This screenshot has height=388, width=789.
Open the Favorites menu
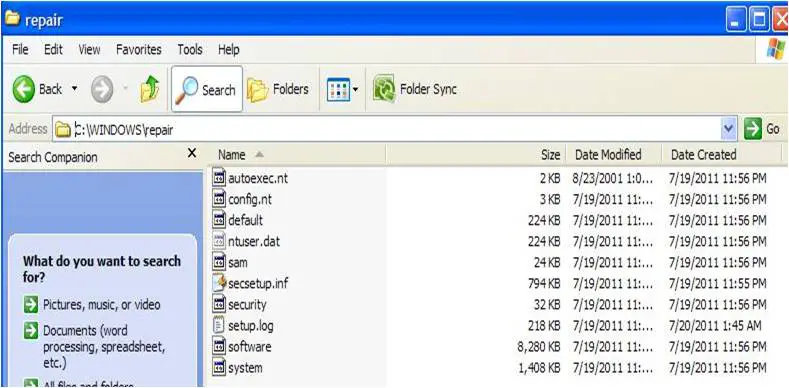coord(138,49)
